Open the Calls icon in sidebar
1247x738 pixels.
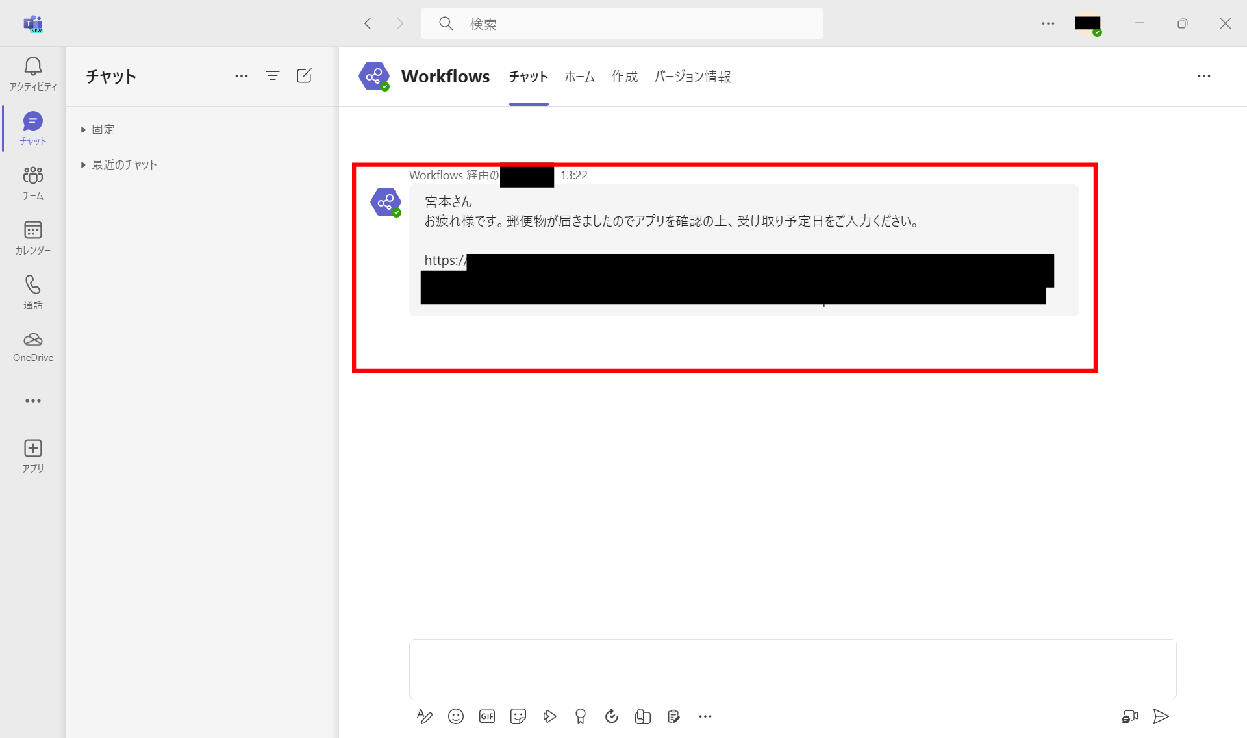click(x=33, y=290)
